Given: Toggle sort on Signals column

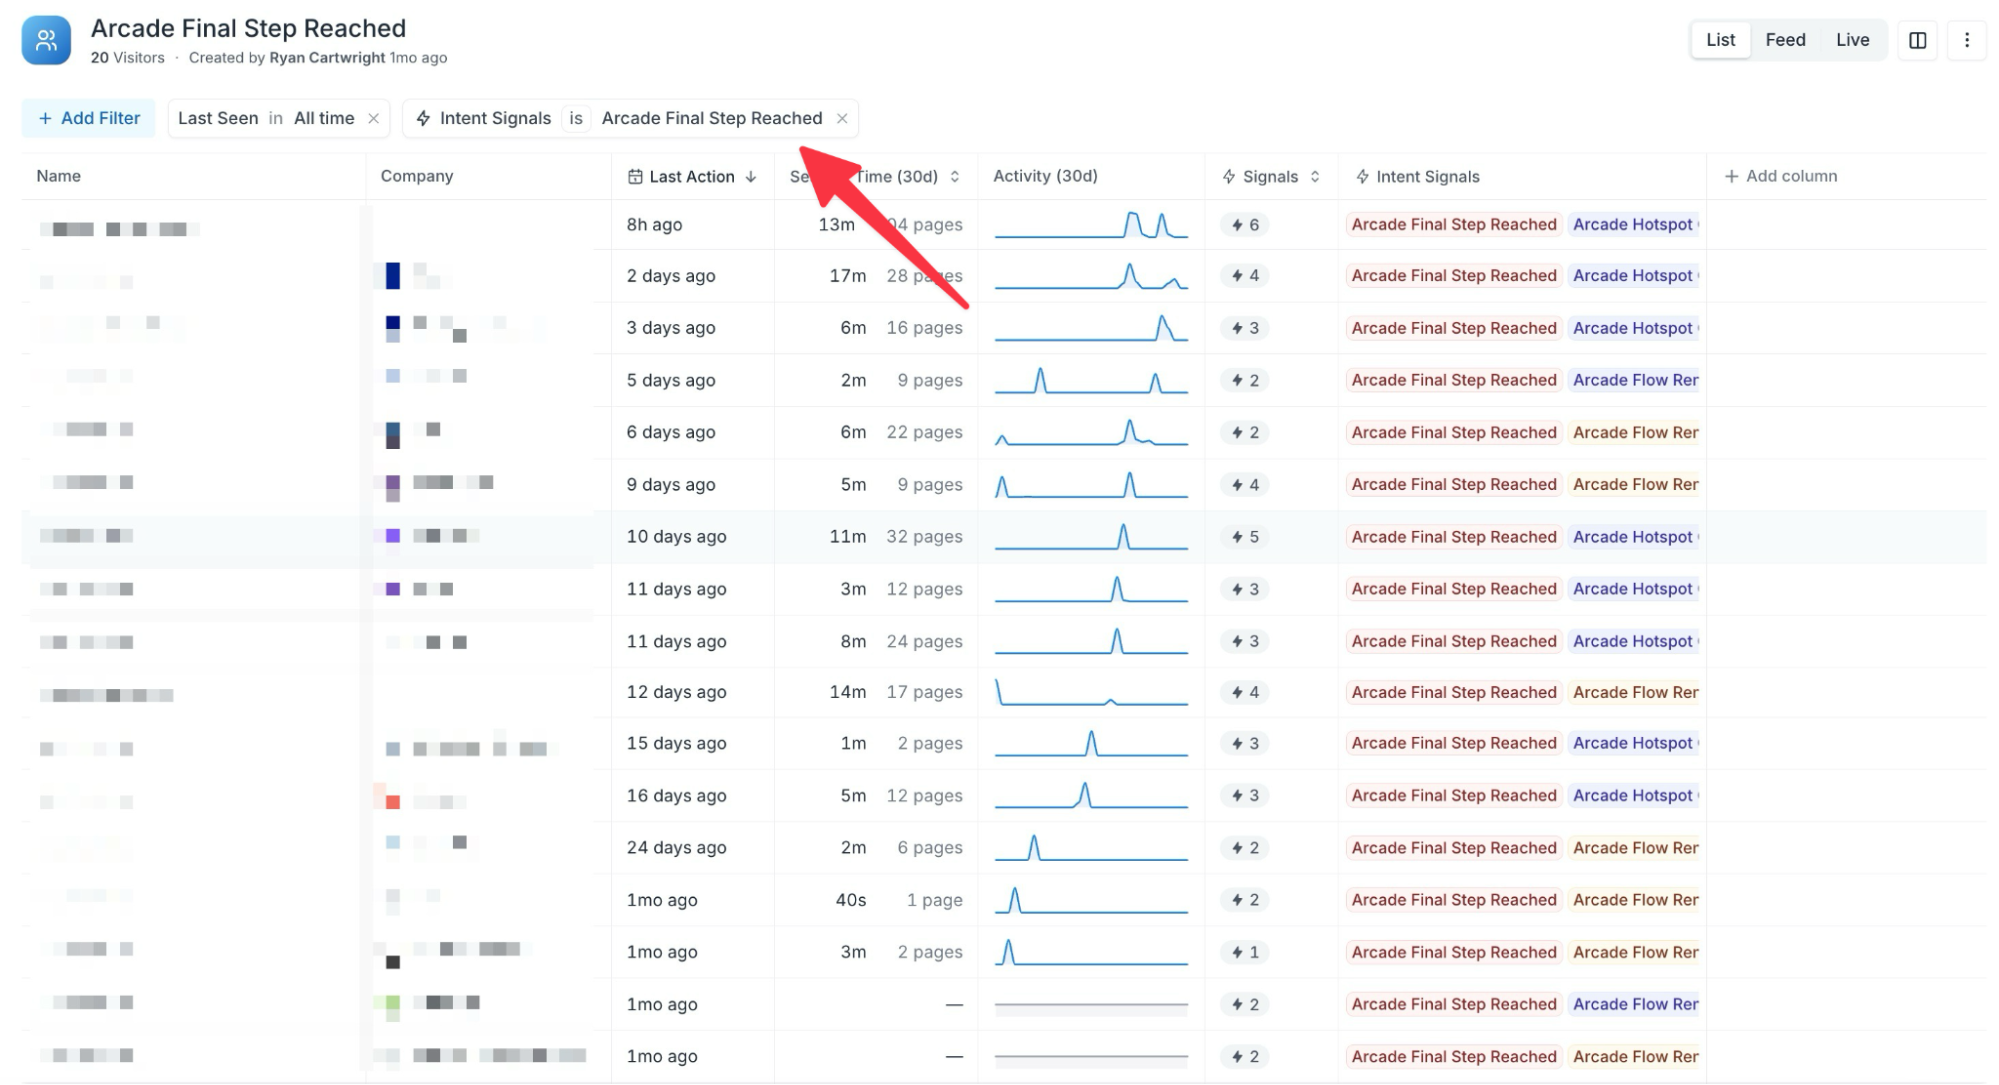Looking at the screenshot, I should [x=1314, y=177].
